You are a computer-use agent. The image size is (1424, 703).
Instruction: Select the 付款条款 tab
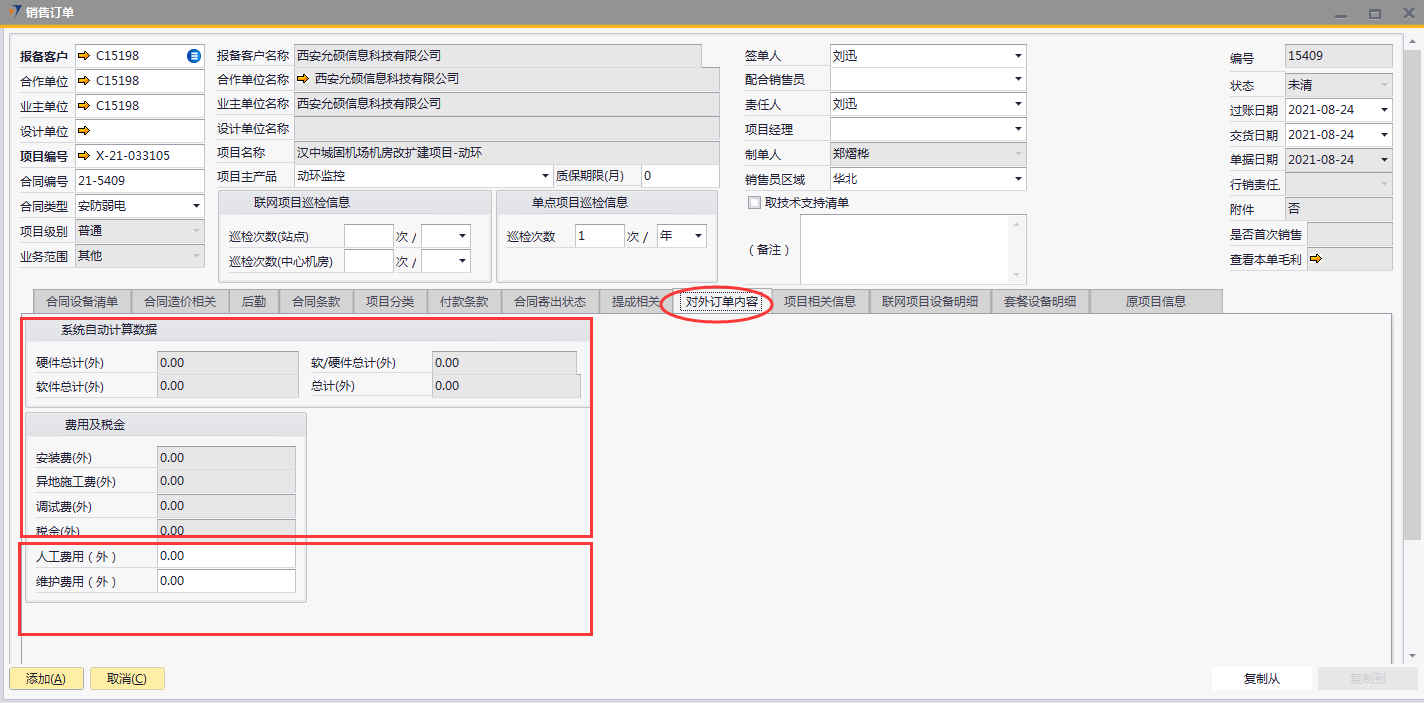[x=463, y=301]
